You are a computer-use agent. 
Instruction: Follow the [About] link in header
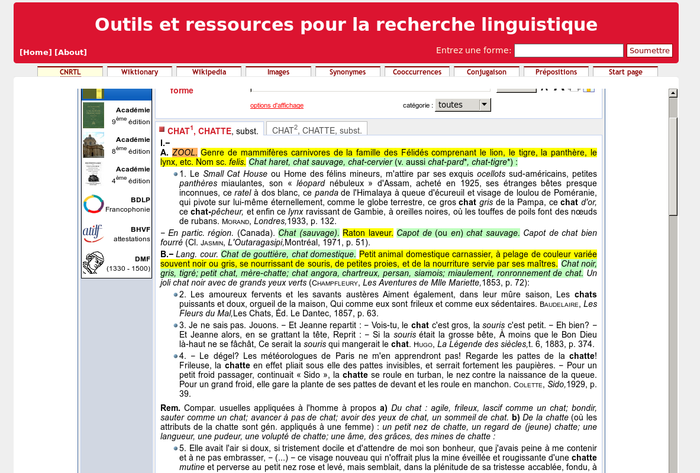click(71, 52)
